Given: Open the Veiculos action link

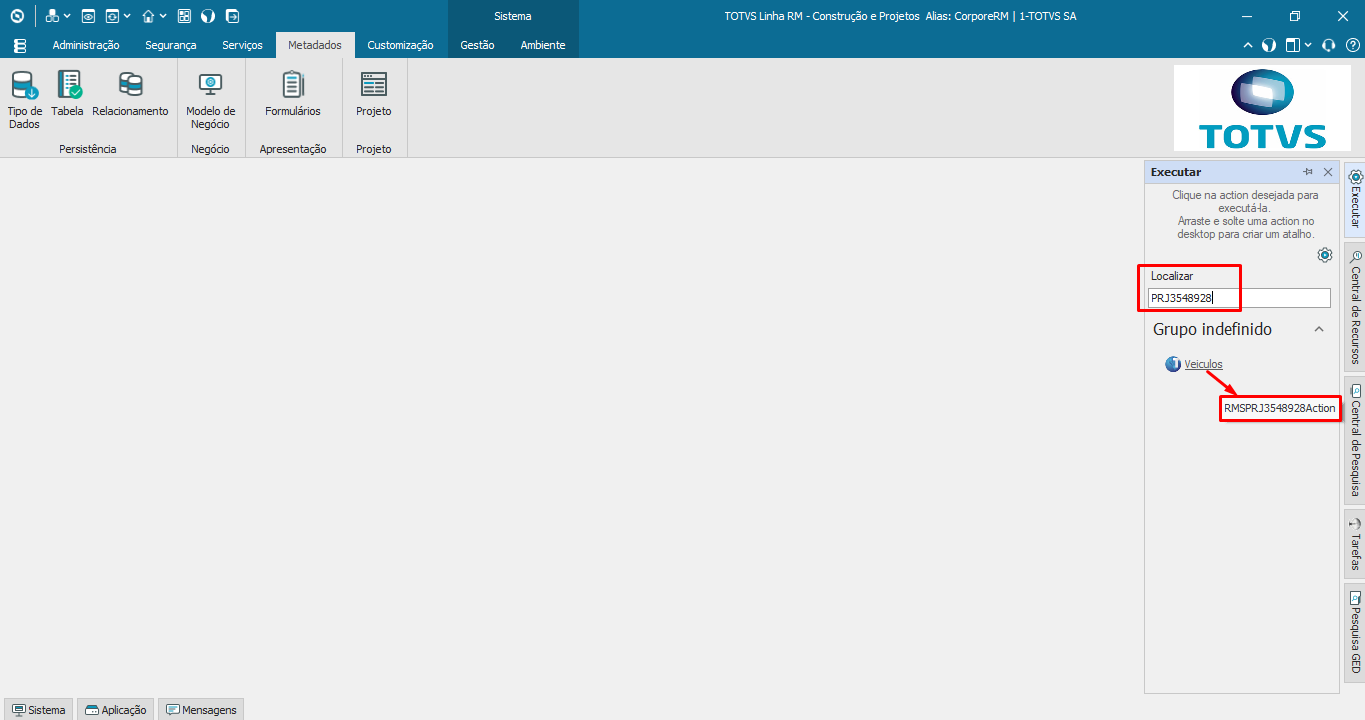Looking at the screenshot, I should 1204,364.
